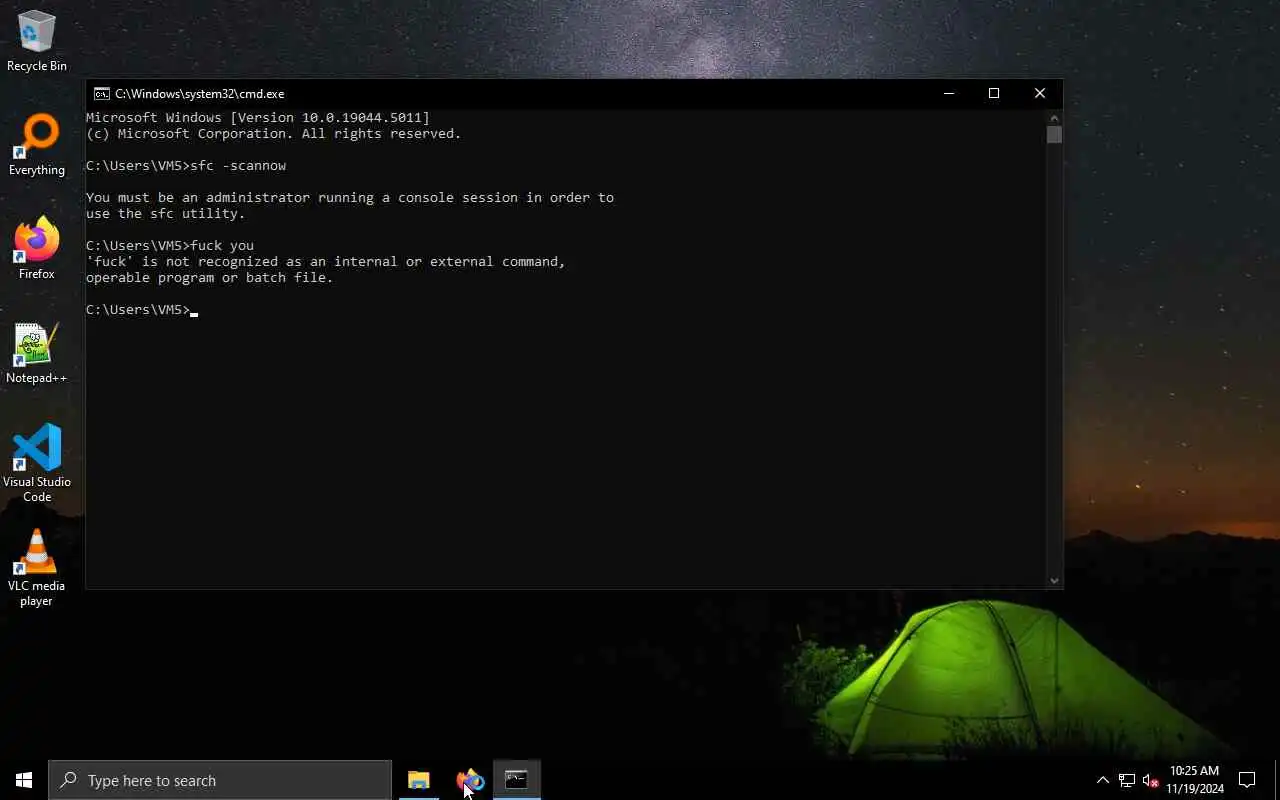Image resolution: width=1280 pixels, height=800 pixels.
Task: Maximize the cmd.exe window
Action: click(x=994, y=93)
